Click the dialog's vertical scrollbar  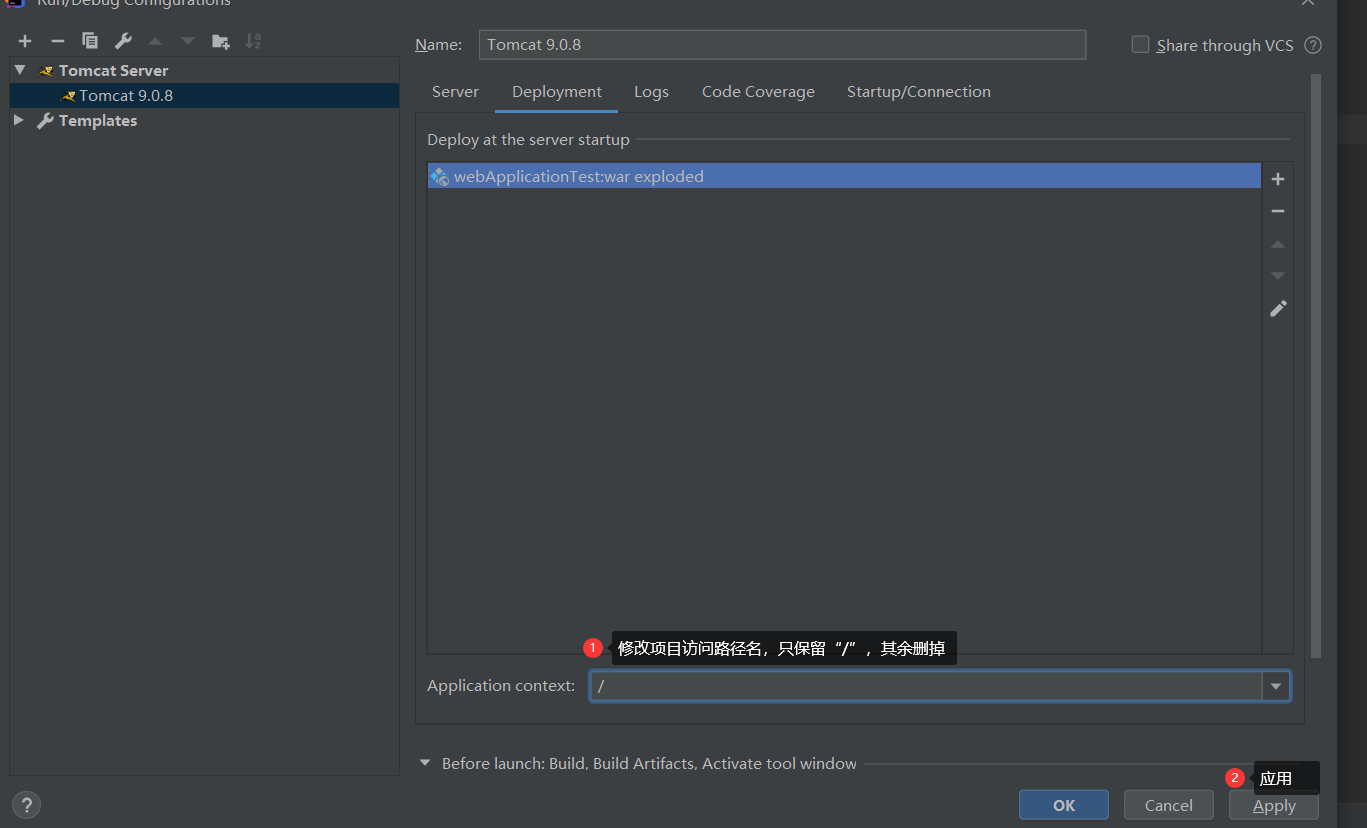(1316, 366)
